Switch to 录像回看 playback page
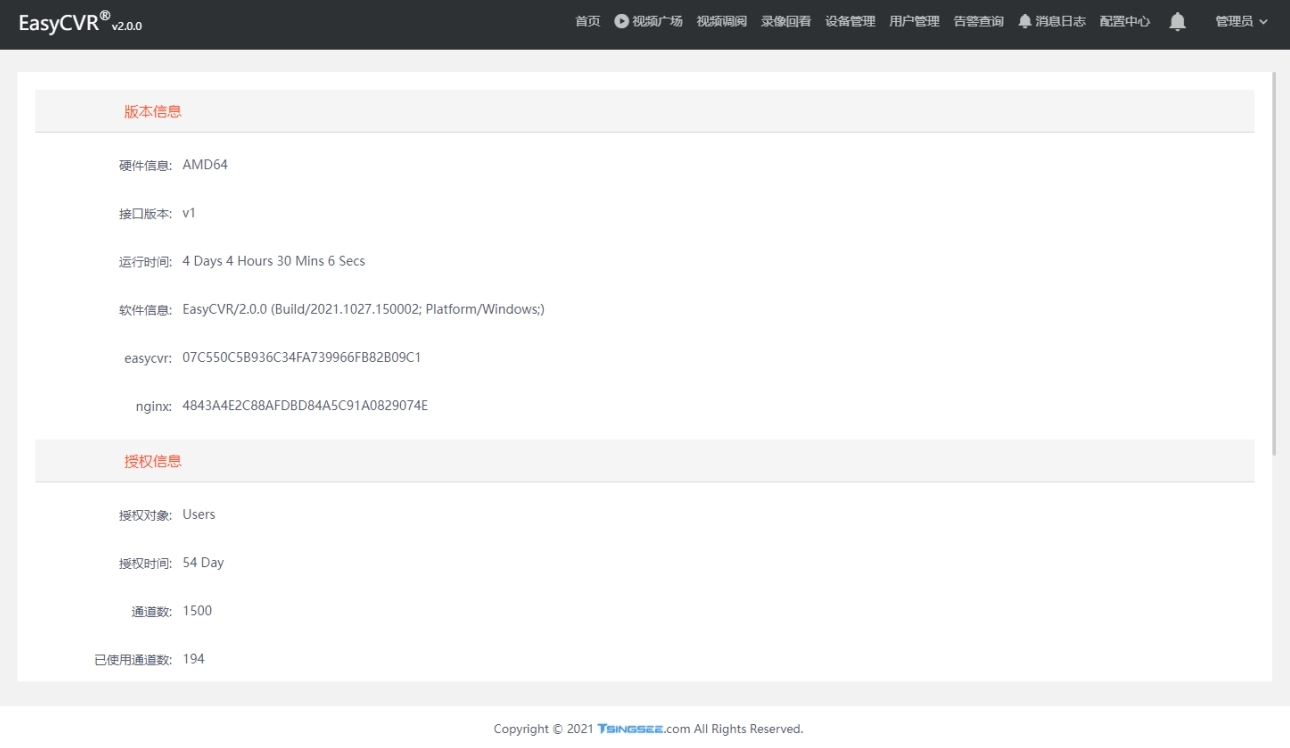The width and height of the screenshot is (1290, 748). pos(785,21)
